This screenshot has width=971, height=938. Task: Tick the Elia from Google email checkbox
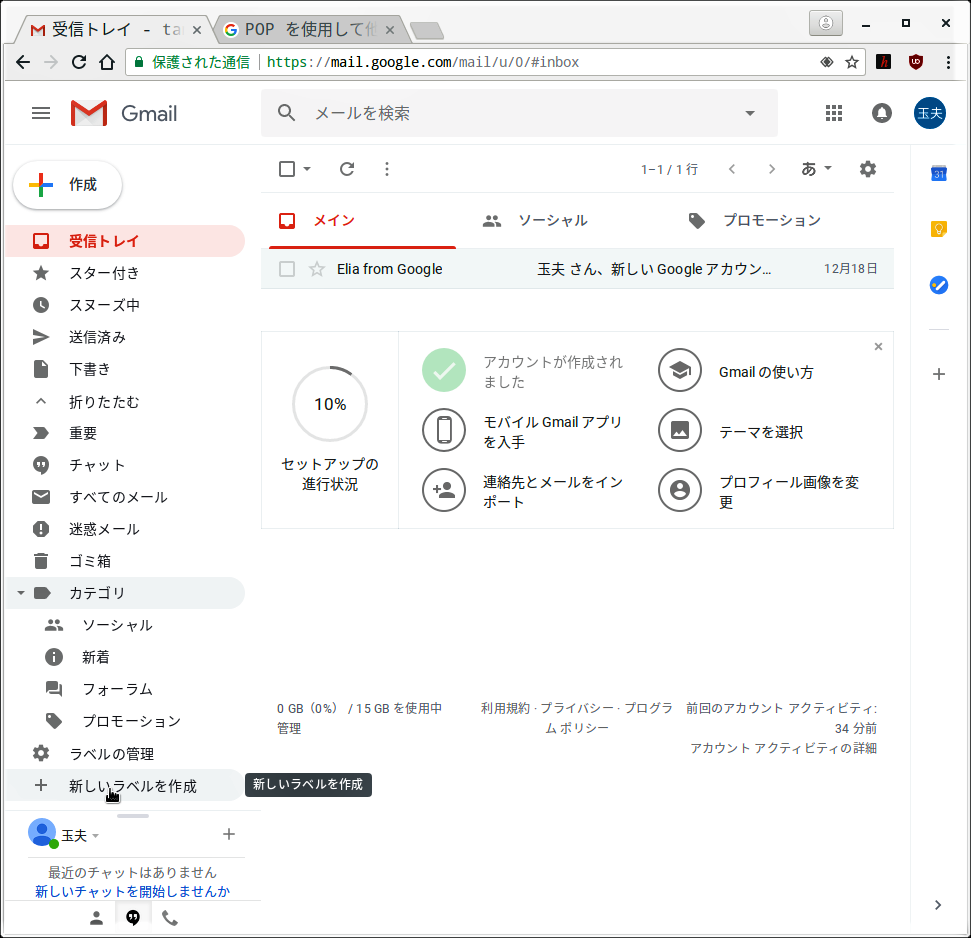pos(287,269)
